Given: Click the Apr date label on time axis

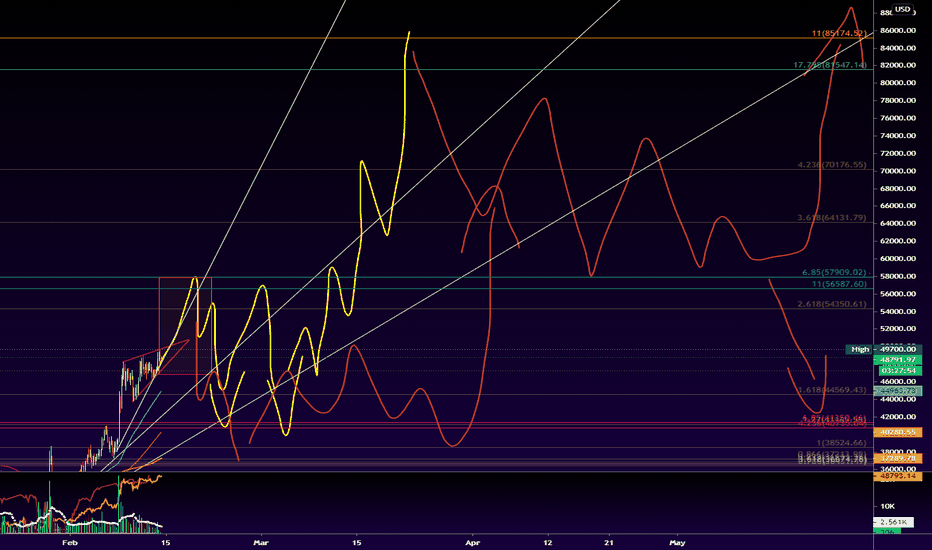Looking at the screenshot, I should (473, 542).
